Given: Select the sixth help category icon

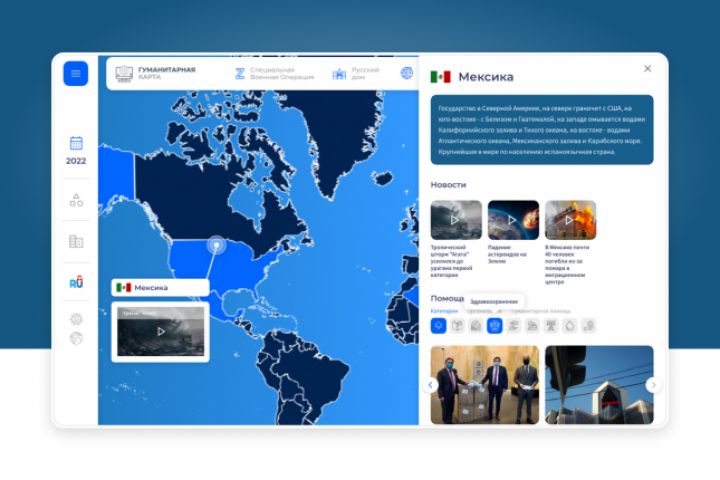Looking at the screenshot, I should pyautogui.click(x=532, y=326).
